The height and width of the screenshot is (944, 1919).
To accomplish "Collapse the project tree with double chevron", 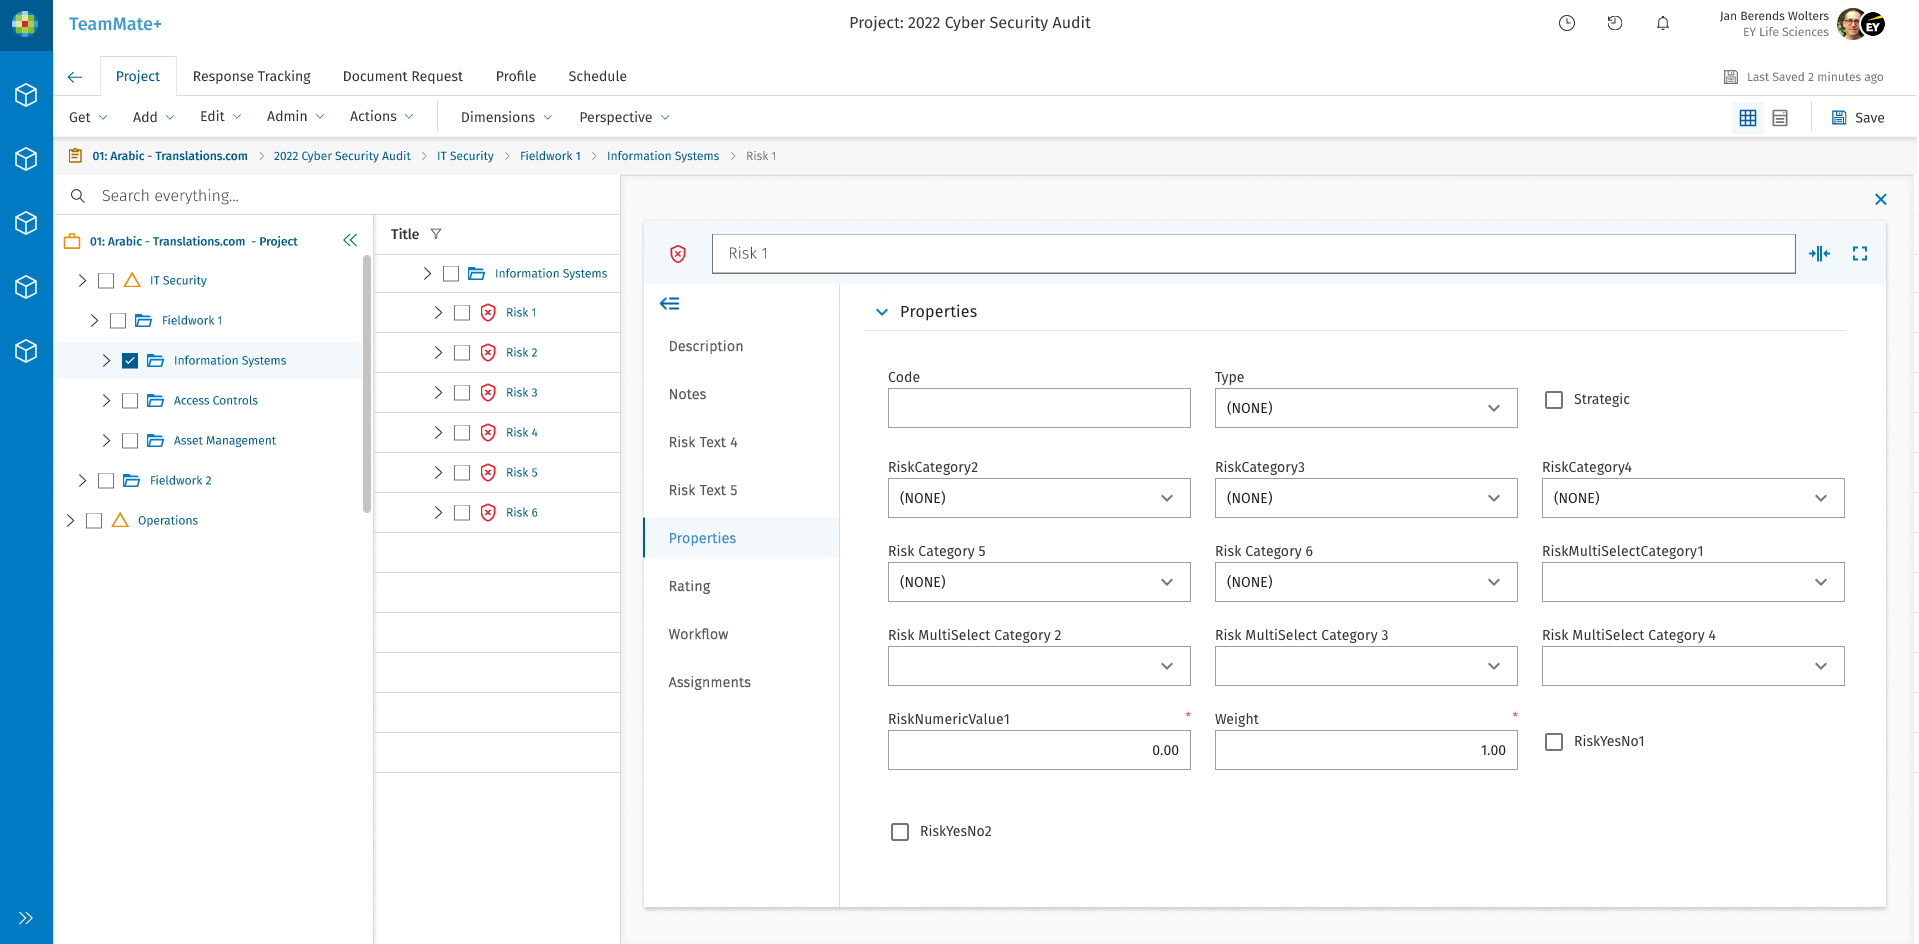I will [x=350, y=240].
